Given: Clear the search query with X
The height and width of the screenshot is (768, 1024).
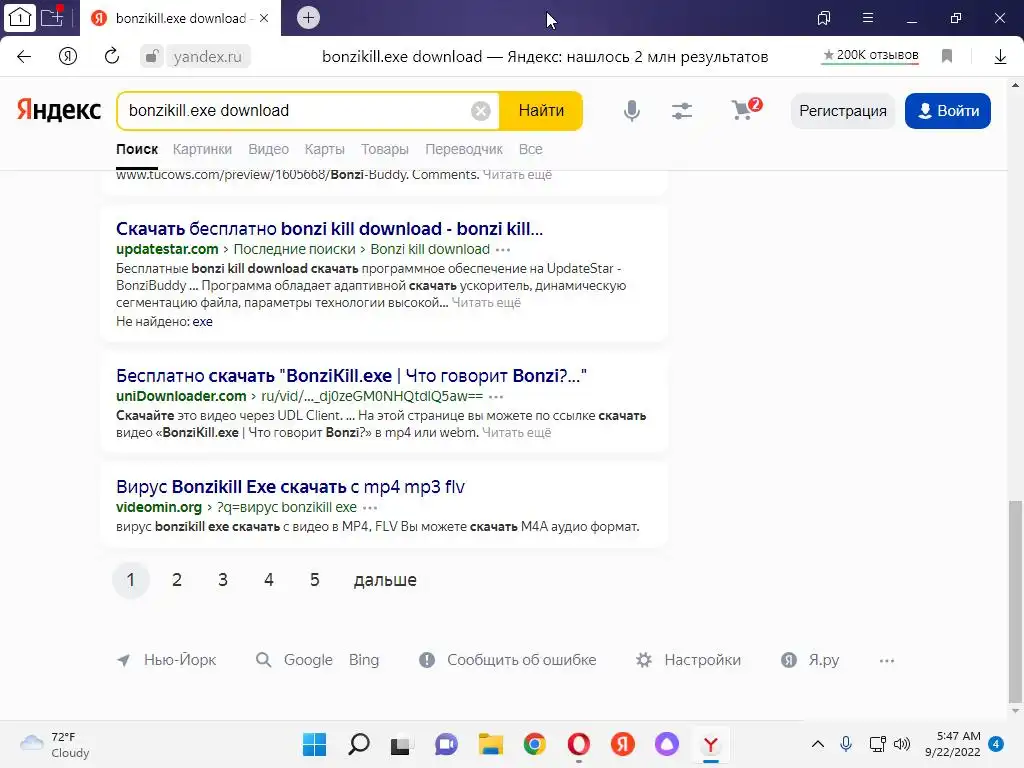Looking at the screenshot, I should pyautogui.click(x=481, y=111).
